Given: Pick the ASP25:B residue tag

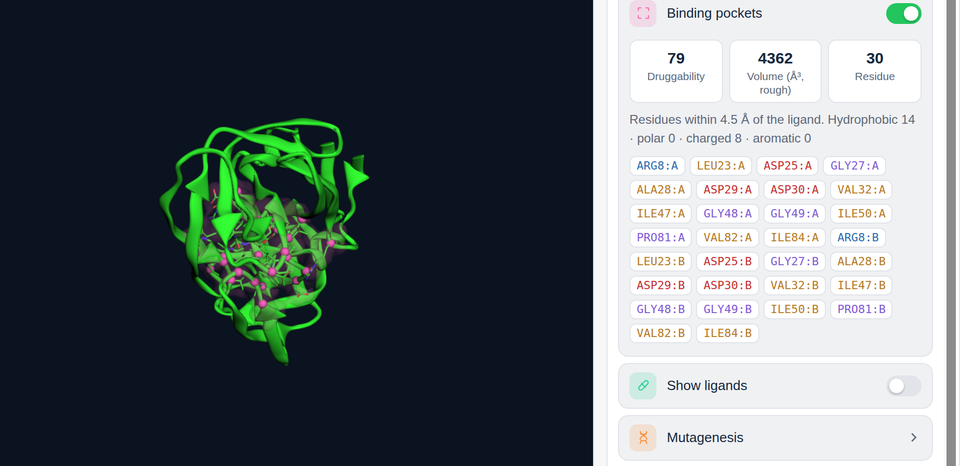Looking at the screenshot, I should (727, 261).
